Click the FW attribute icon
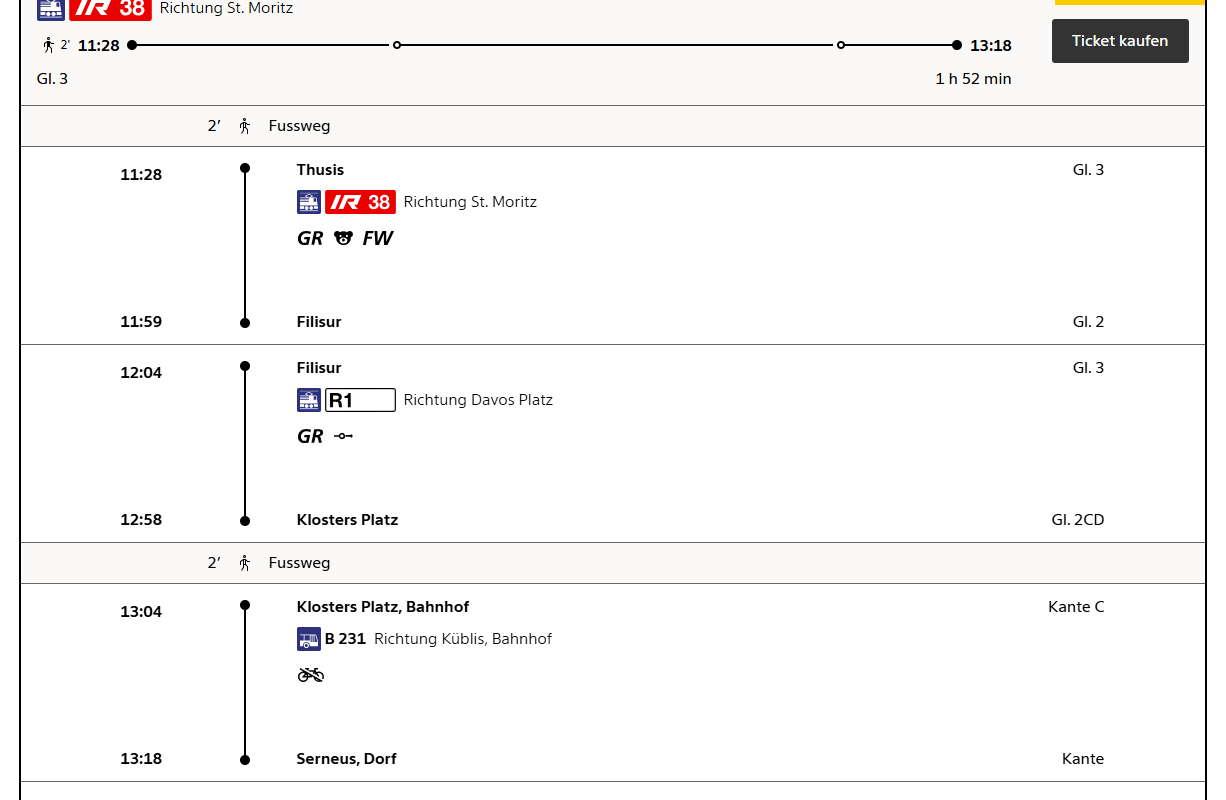 (x=378, y=238)
